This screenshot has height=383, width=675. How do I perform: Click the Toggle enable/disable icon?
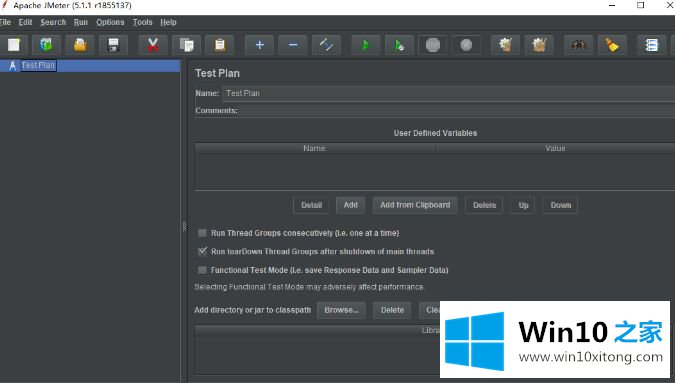click(x=326, y=45)
